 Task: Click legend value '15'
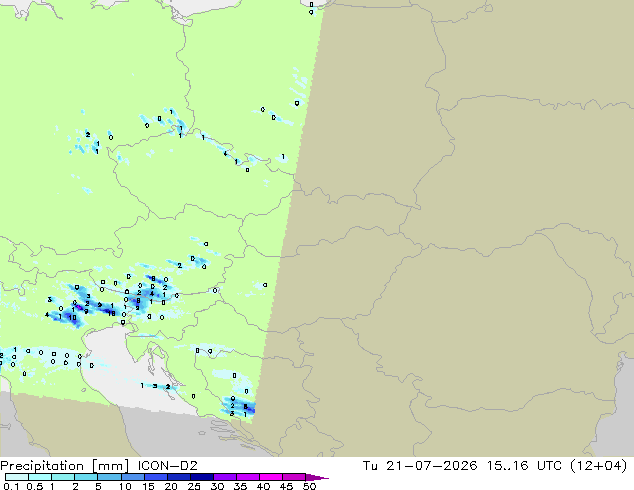tap(148, 486)
